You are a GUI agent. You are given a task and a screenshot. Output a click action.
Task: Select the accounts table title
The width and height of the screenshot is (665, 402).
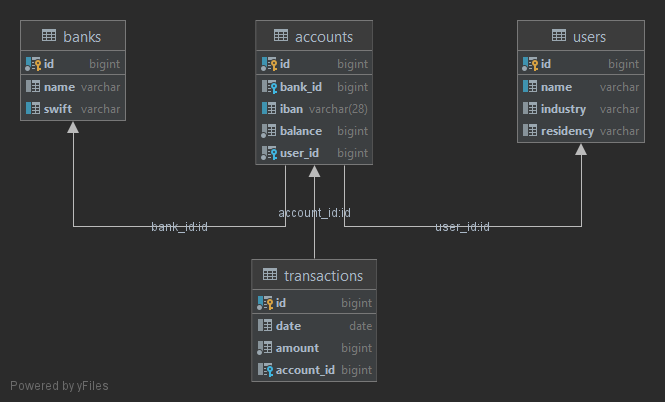(324, 37)
